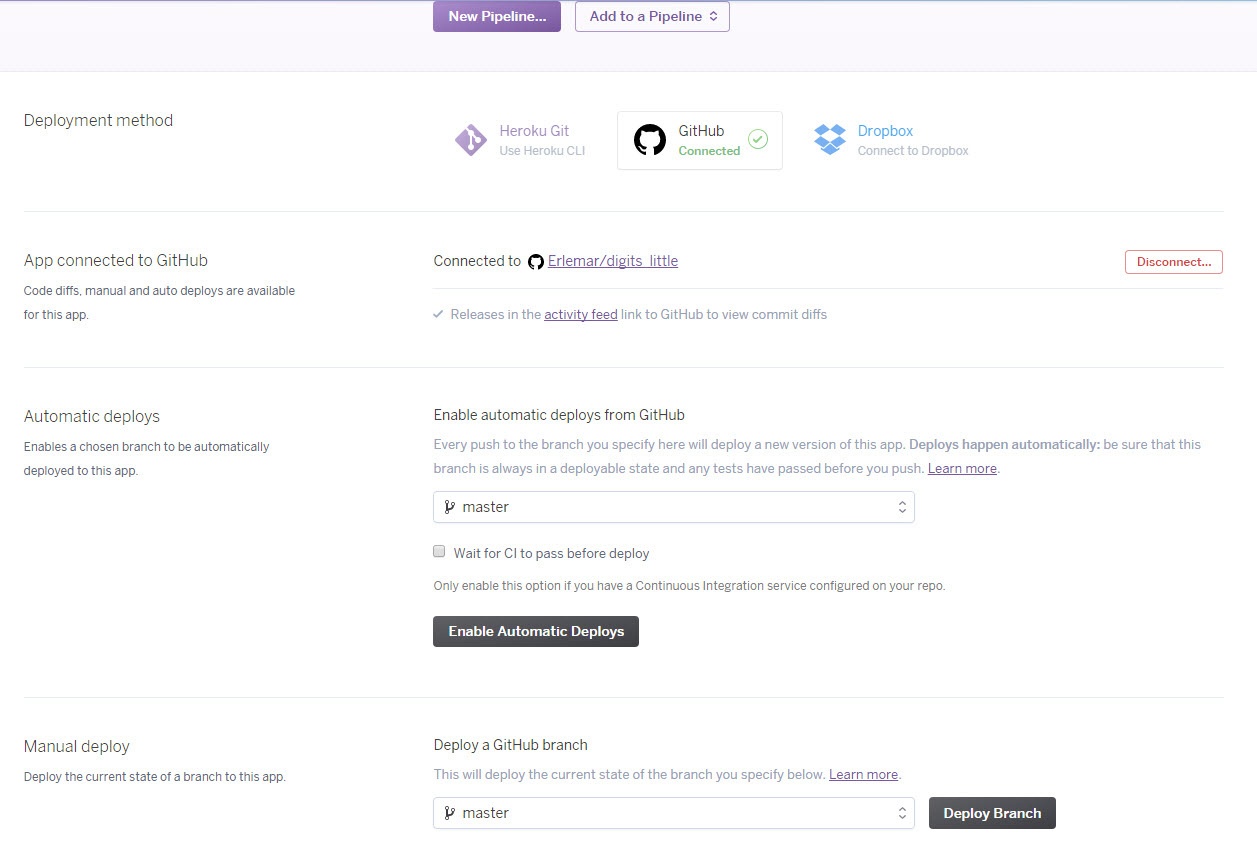Image resolution: width=1257 pixels, height=865 pixels.
Task: Click the Heroku Git logo icon
Action: pos(471,141)
